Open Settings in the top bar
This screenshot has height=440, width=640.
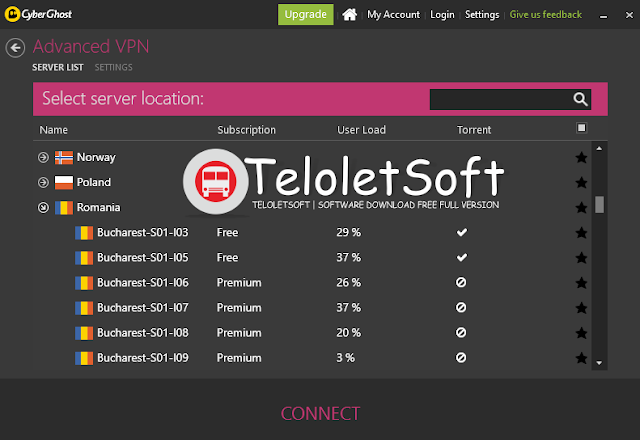pyautogui.click(x=482, y=15)
